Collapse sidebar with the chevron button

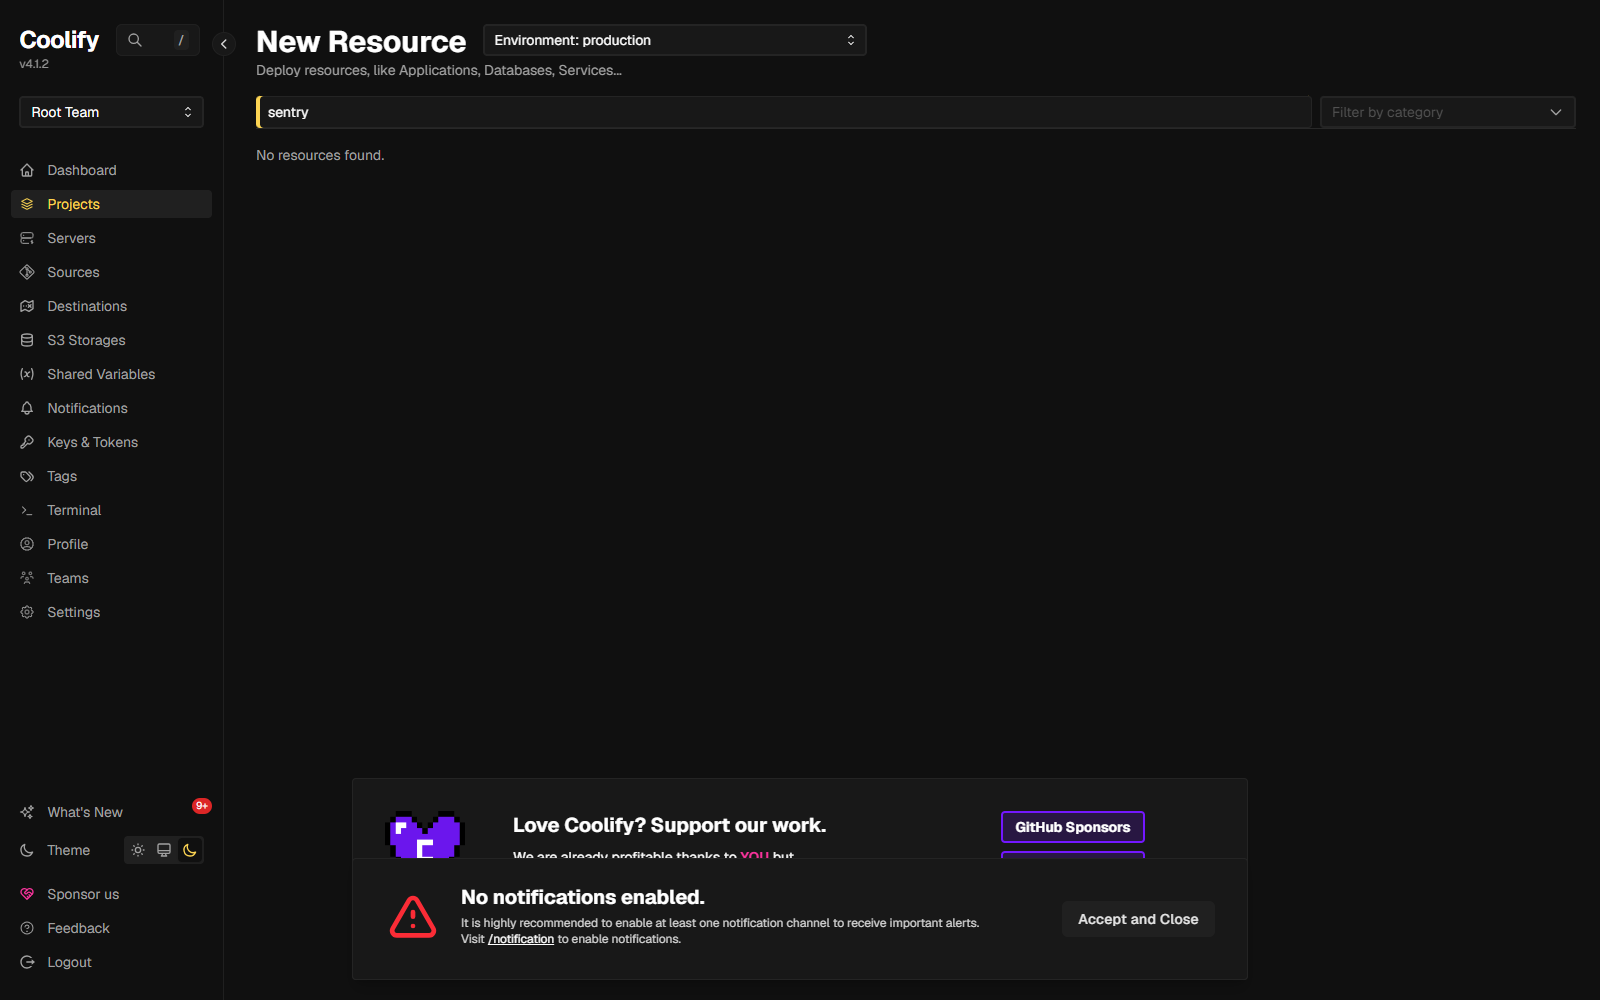click(x=224, y=44)
